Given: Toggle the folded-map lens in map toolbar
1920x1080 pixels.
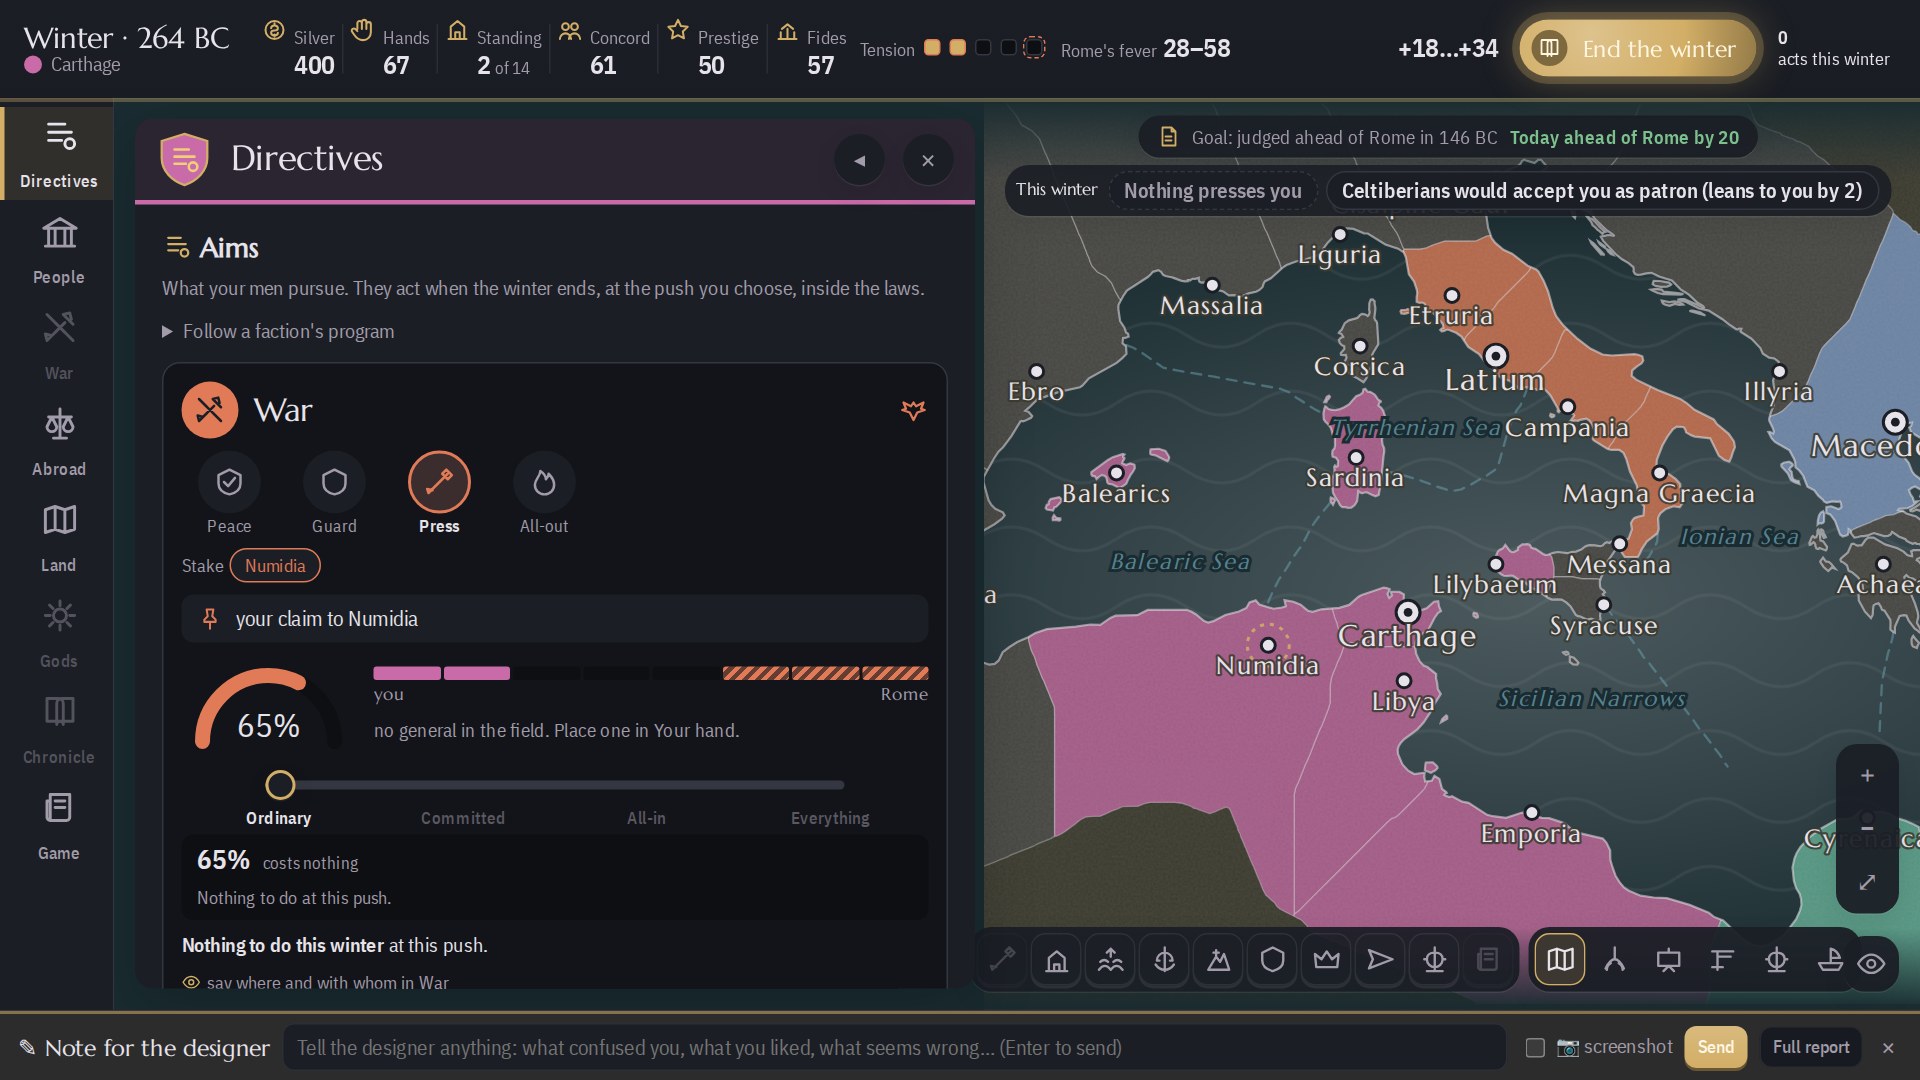Looking at the screenshot, I should [x=1560, y=960].
